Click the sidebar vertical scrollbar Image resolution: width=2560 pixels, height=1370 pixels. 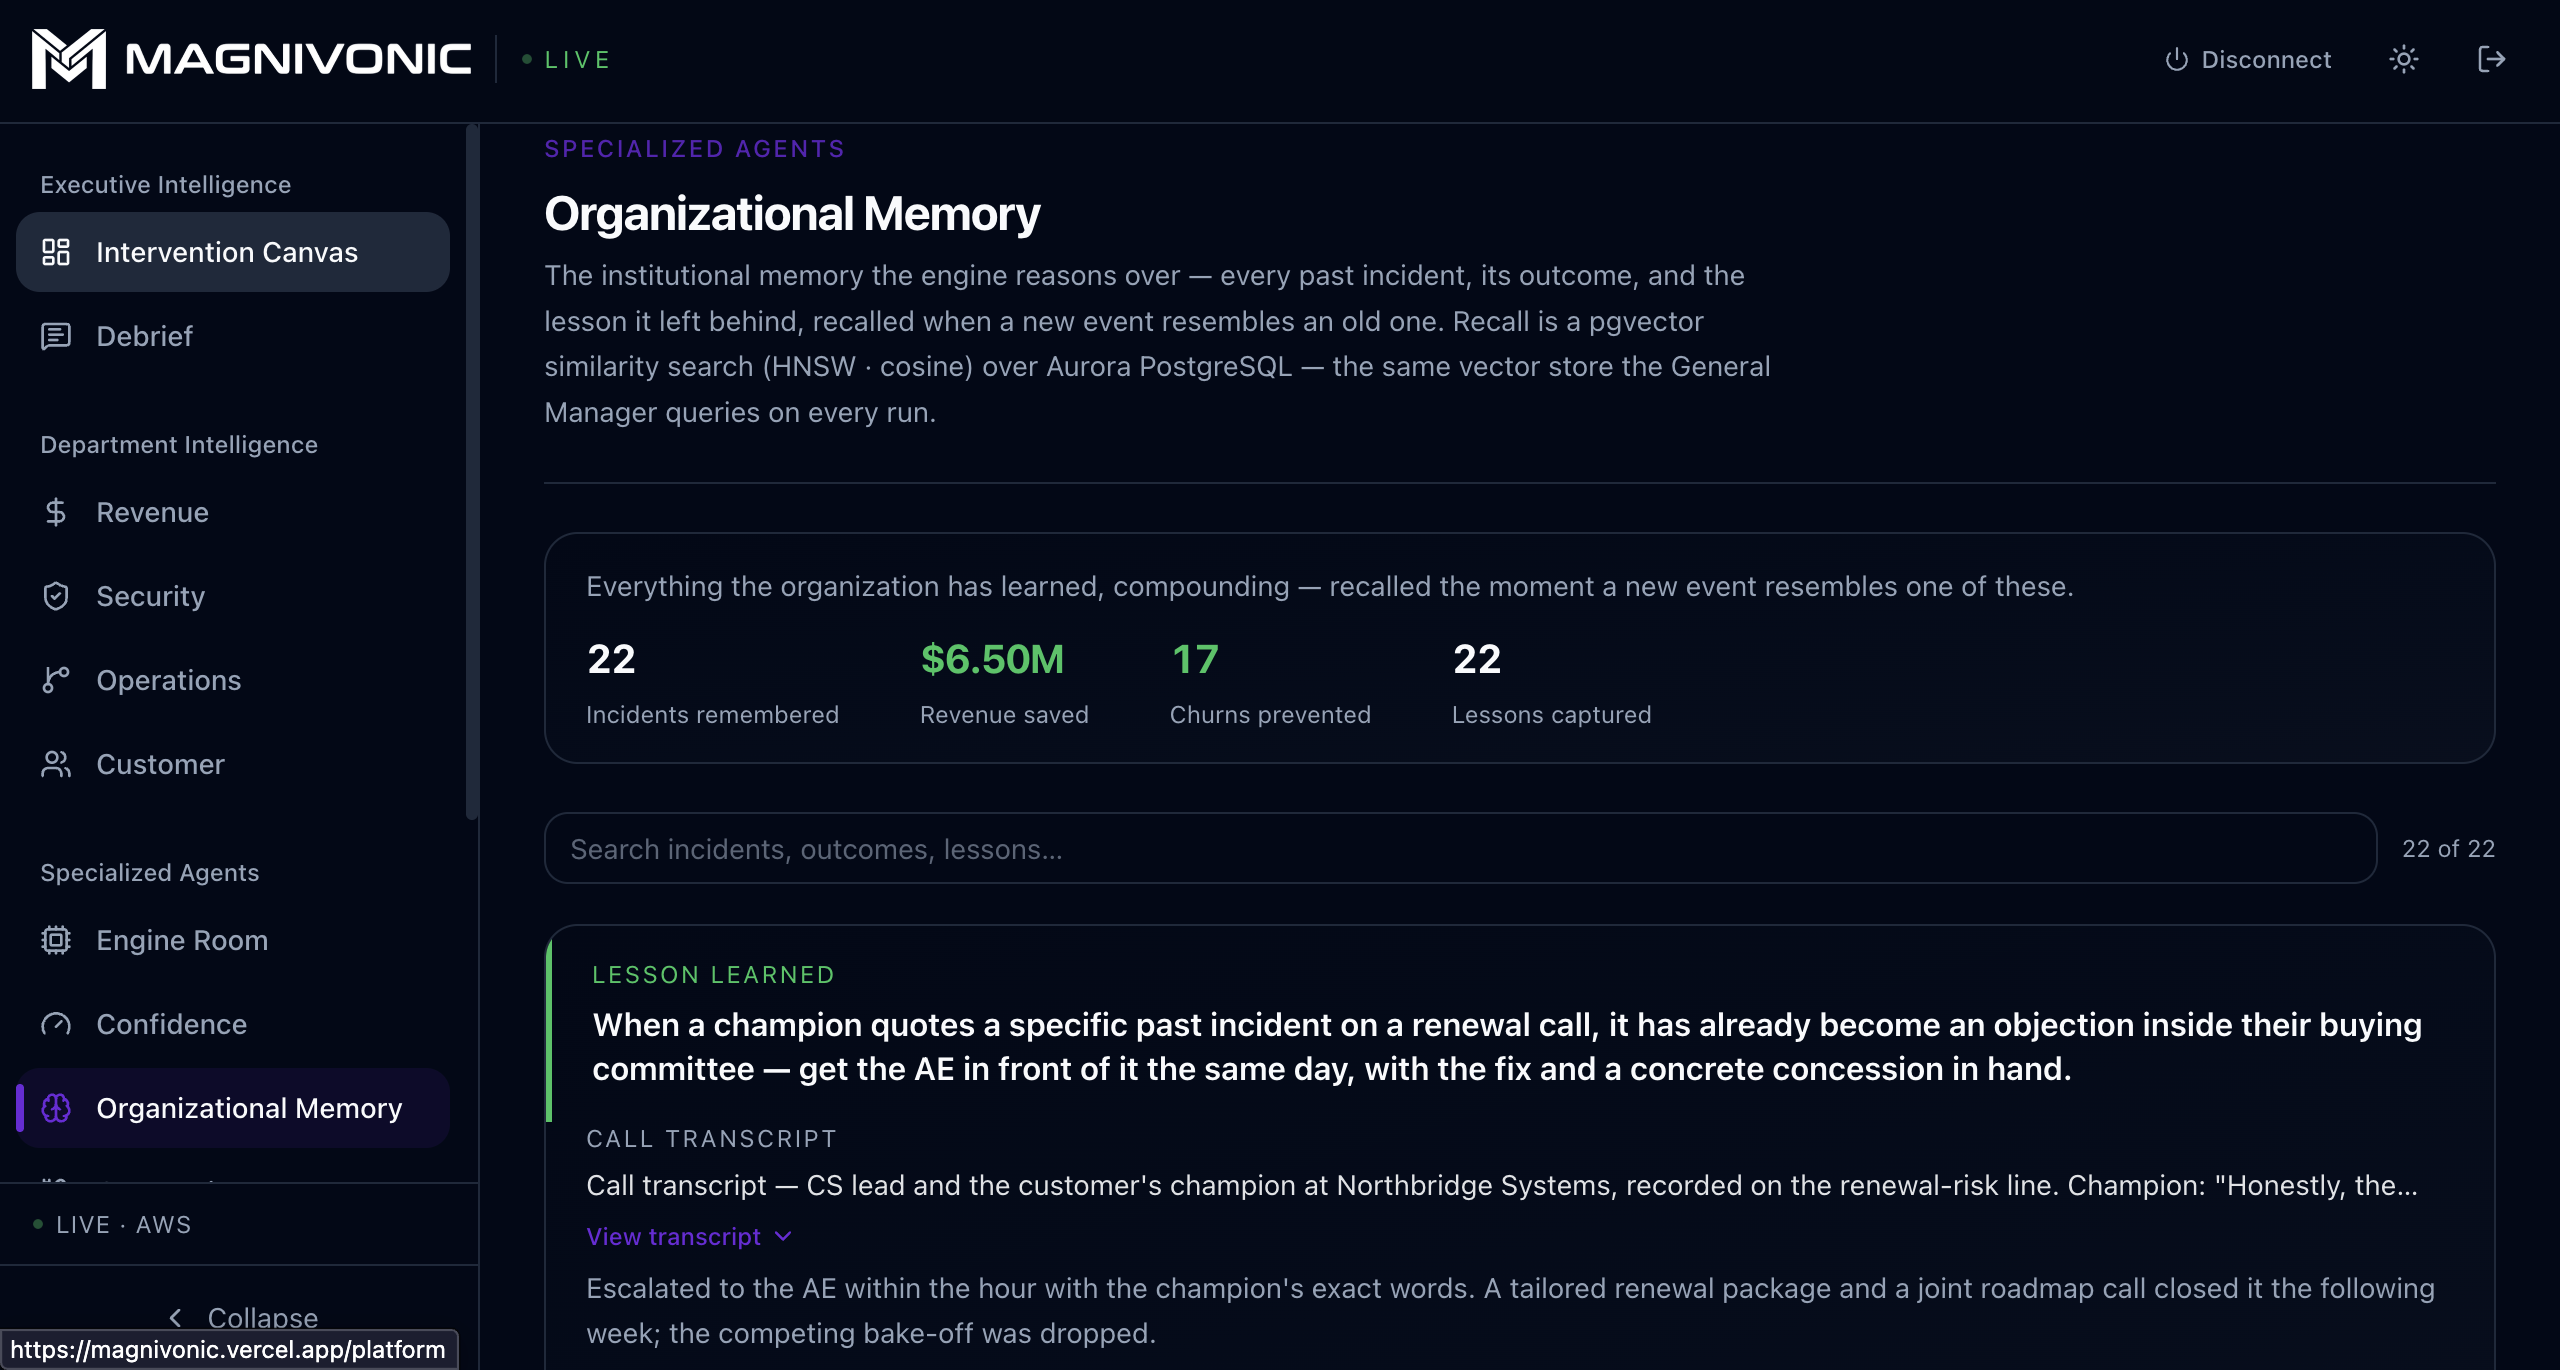472,472
